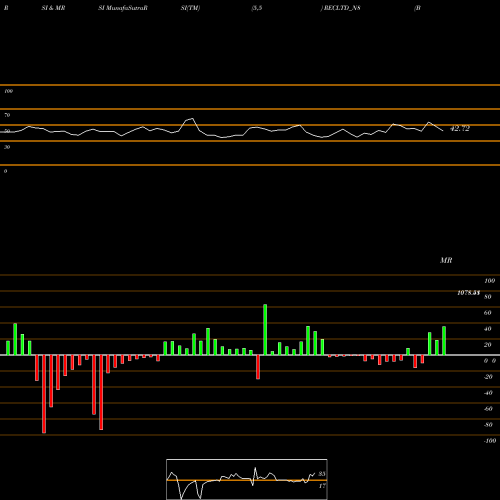Click the longest red histogram bar
This screenshot has width=500, height=500.
pos(44,394)
